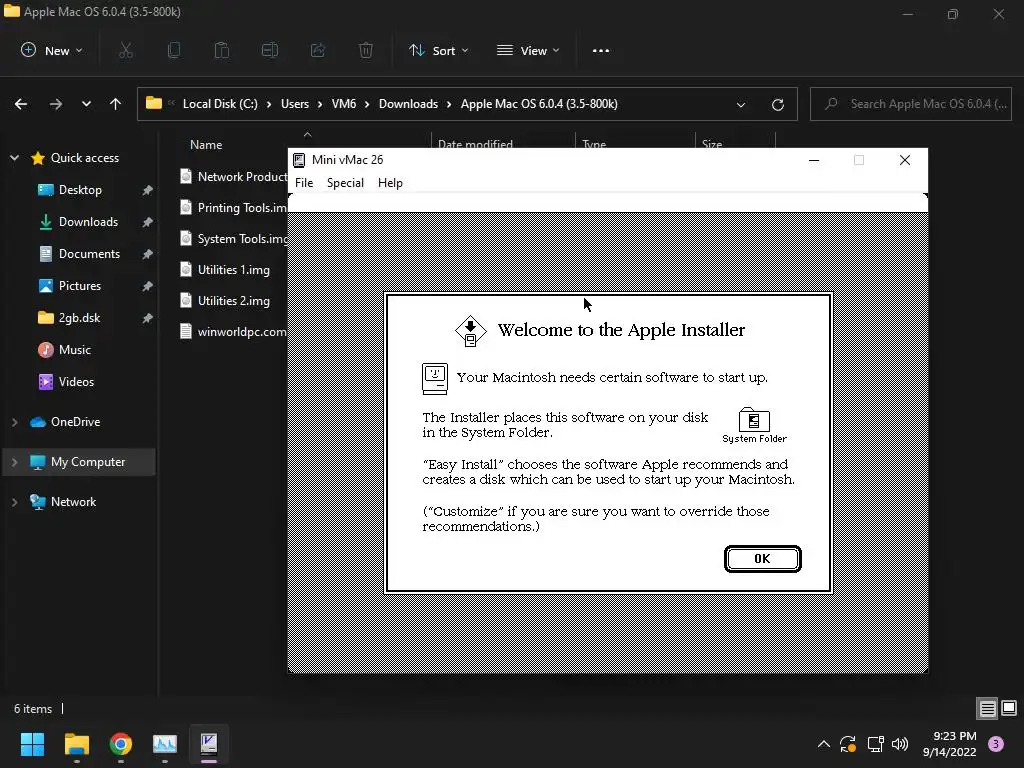Select the Network Products file

point(233,176)
